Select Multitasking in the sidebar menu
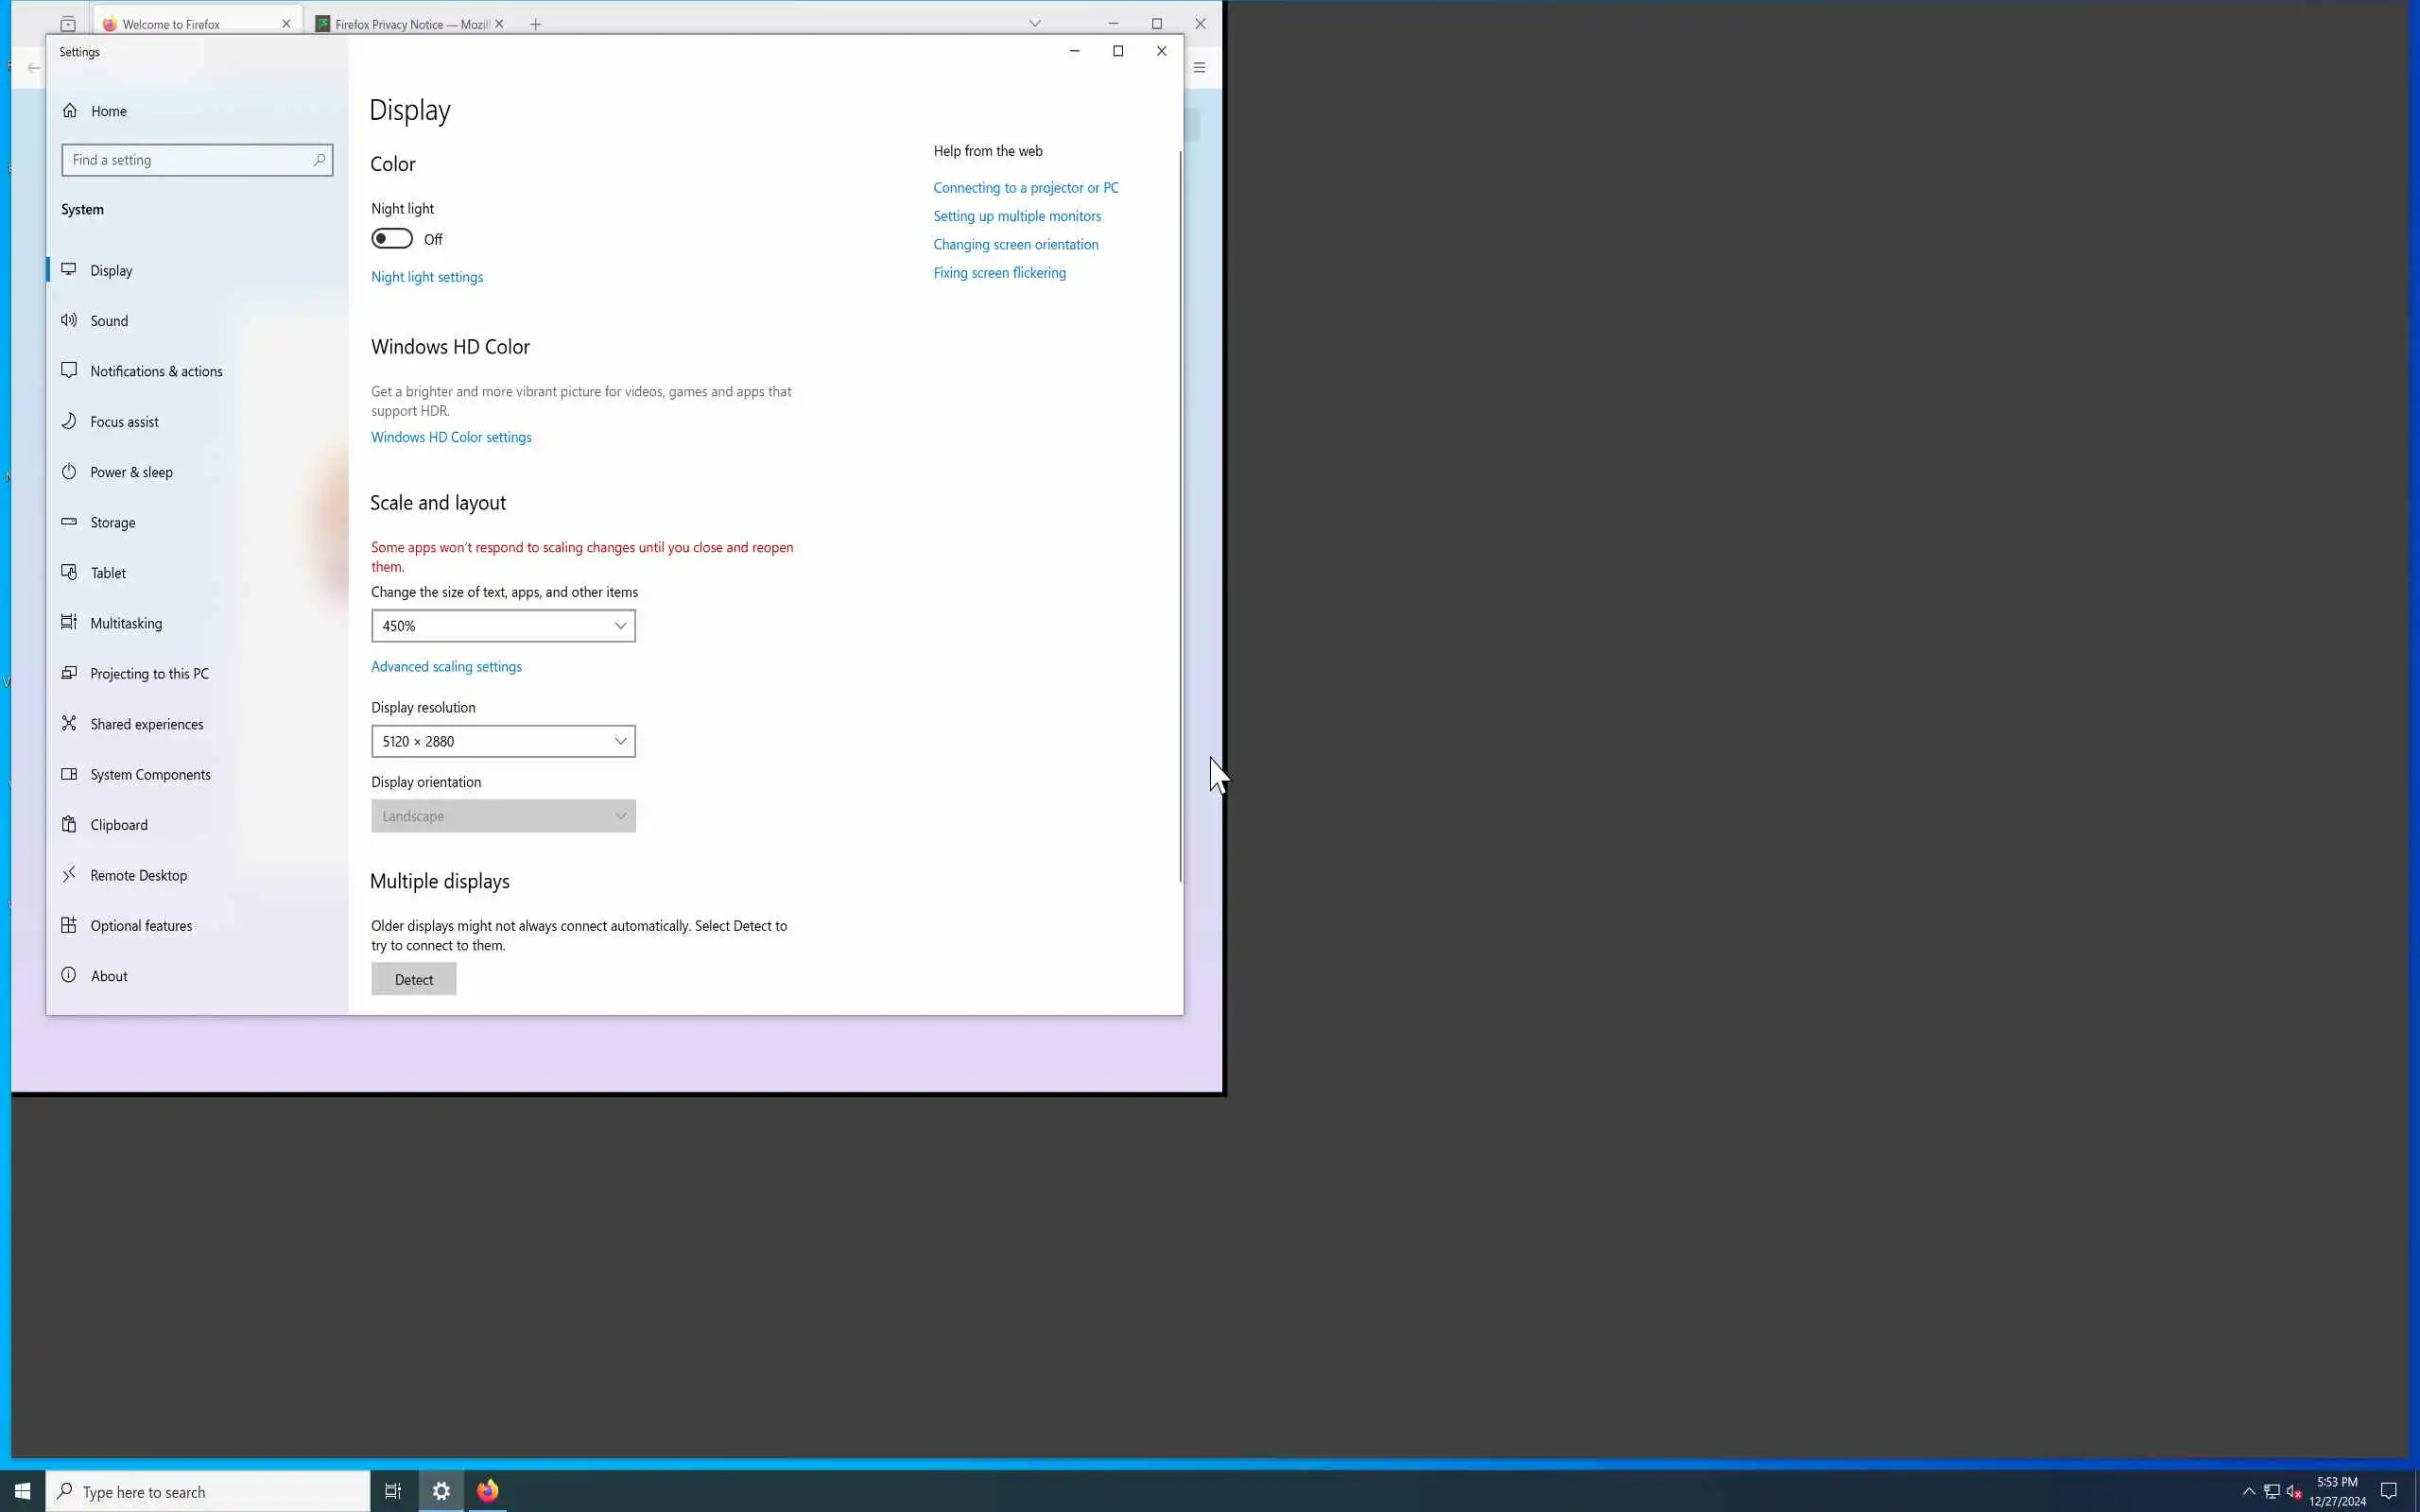 126,623
